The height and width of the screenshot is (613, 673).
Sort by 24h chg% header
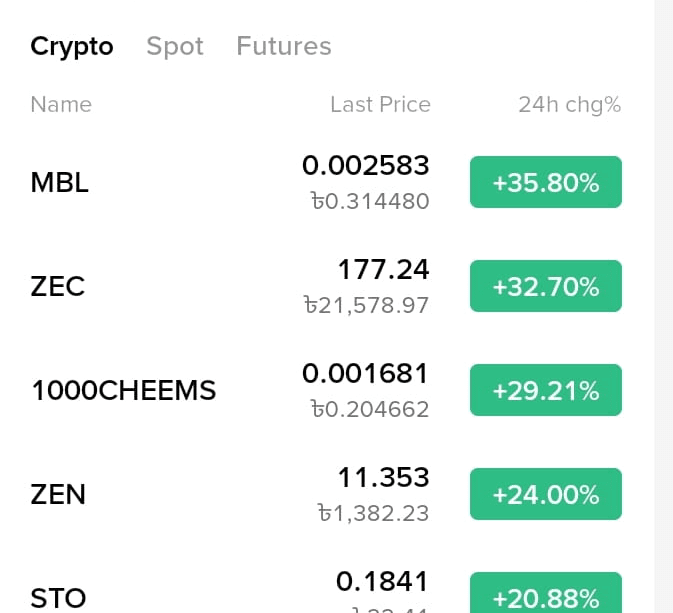pyautogui.click(x=569, y=104)
